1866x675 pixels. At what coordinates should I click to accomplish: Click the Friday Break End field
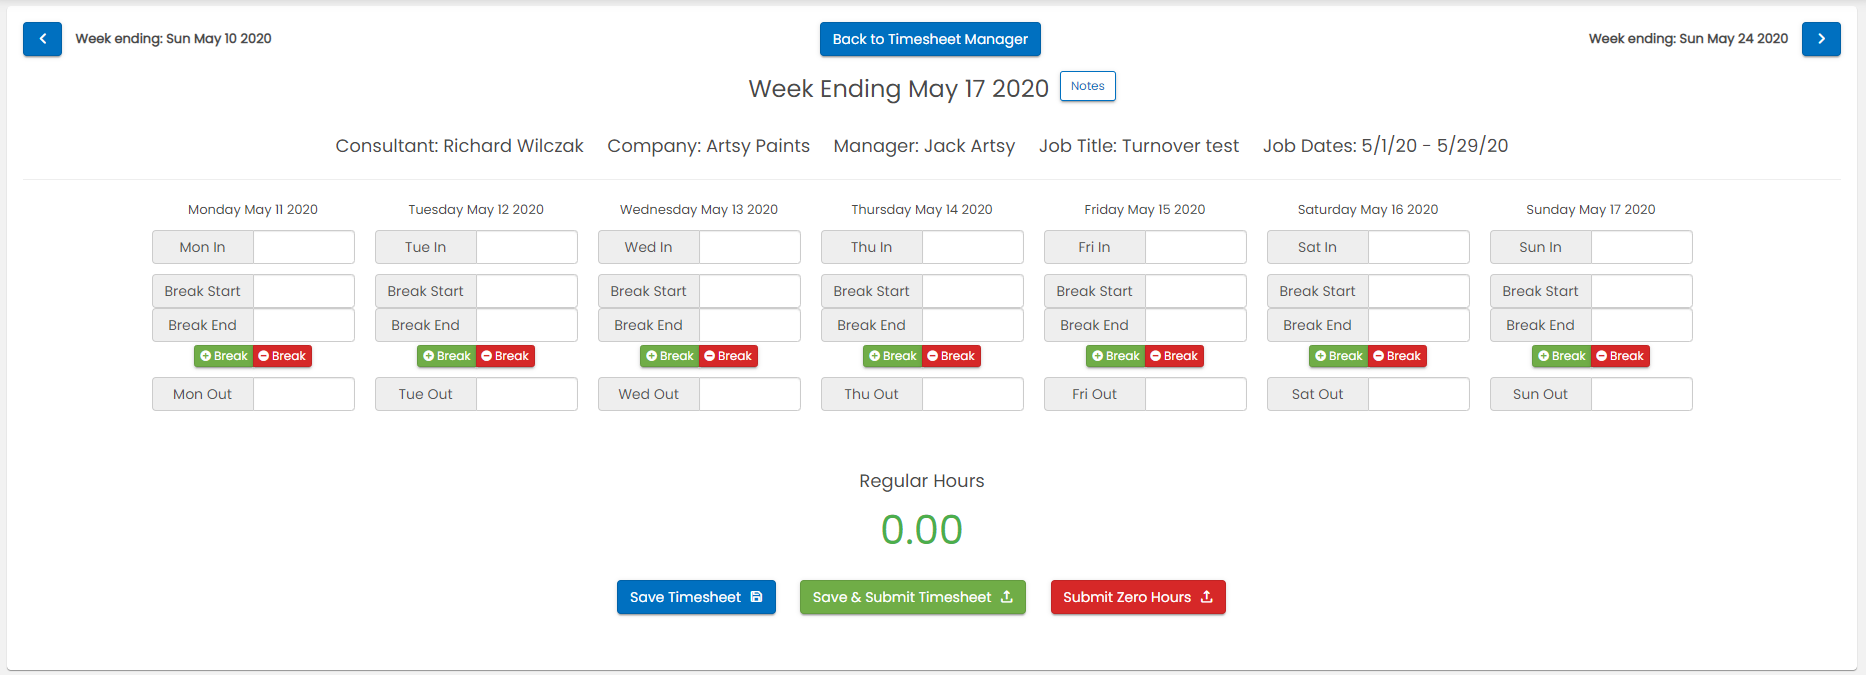[x=1196, y=325]
